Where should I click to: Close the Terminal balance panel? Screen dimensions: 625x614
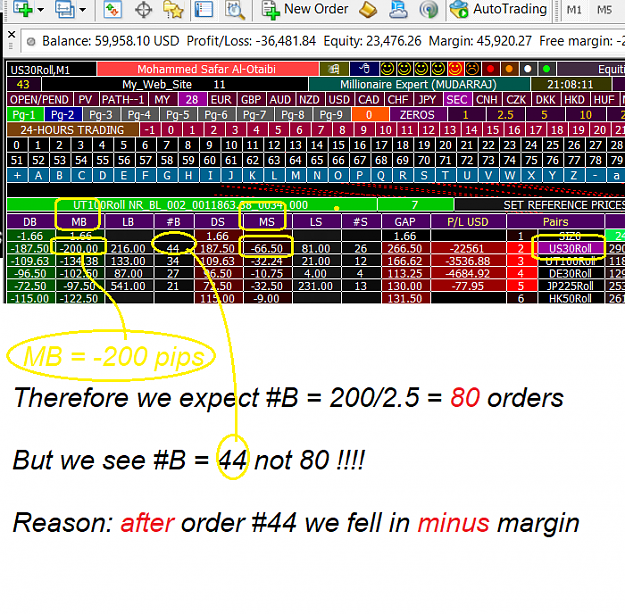click(12, 34)
